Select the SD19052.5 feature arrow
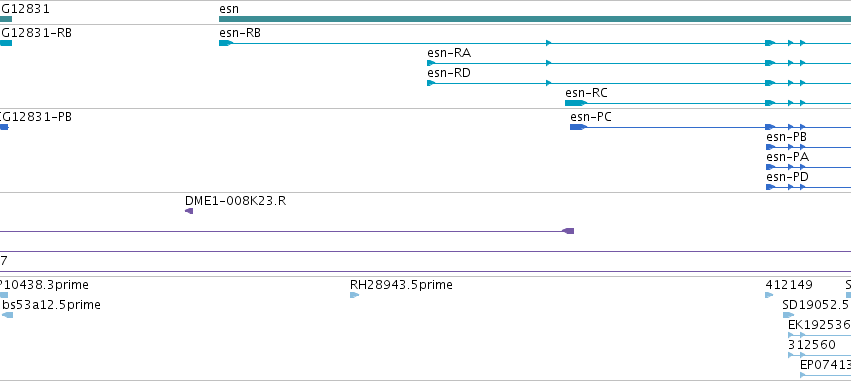This screenshot has height=381, width=851. click(788, 315)
